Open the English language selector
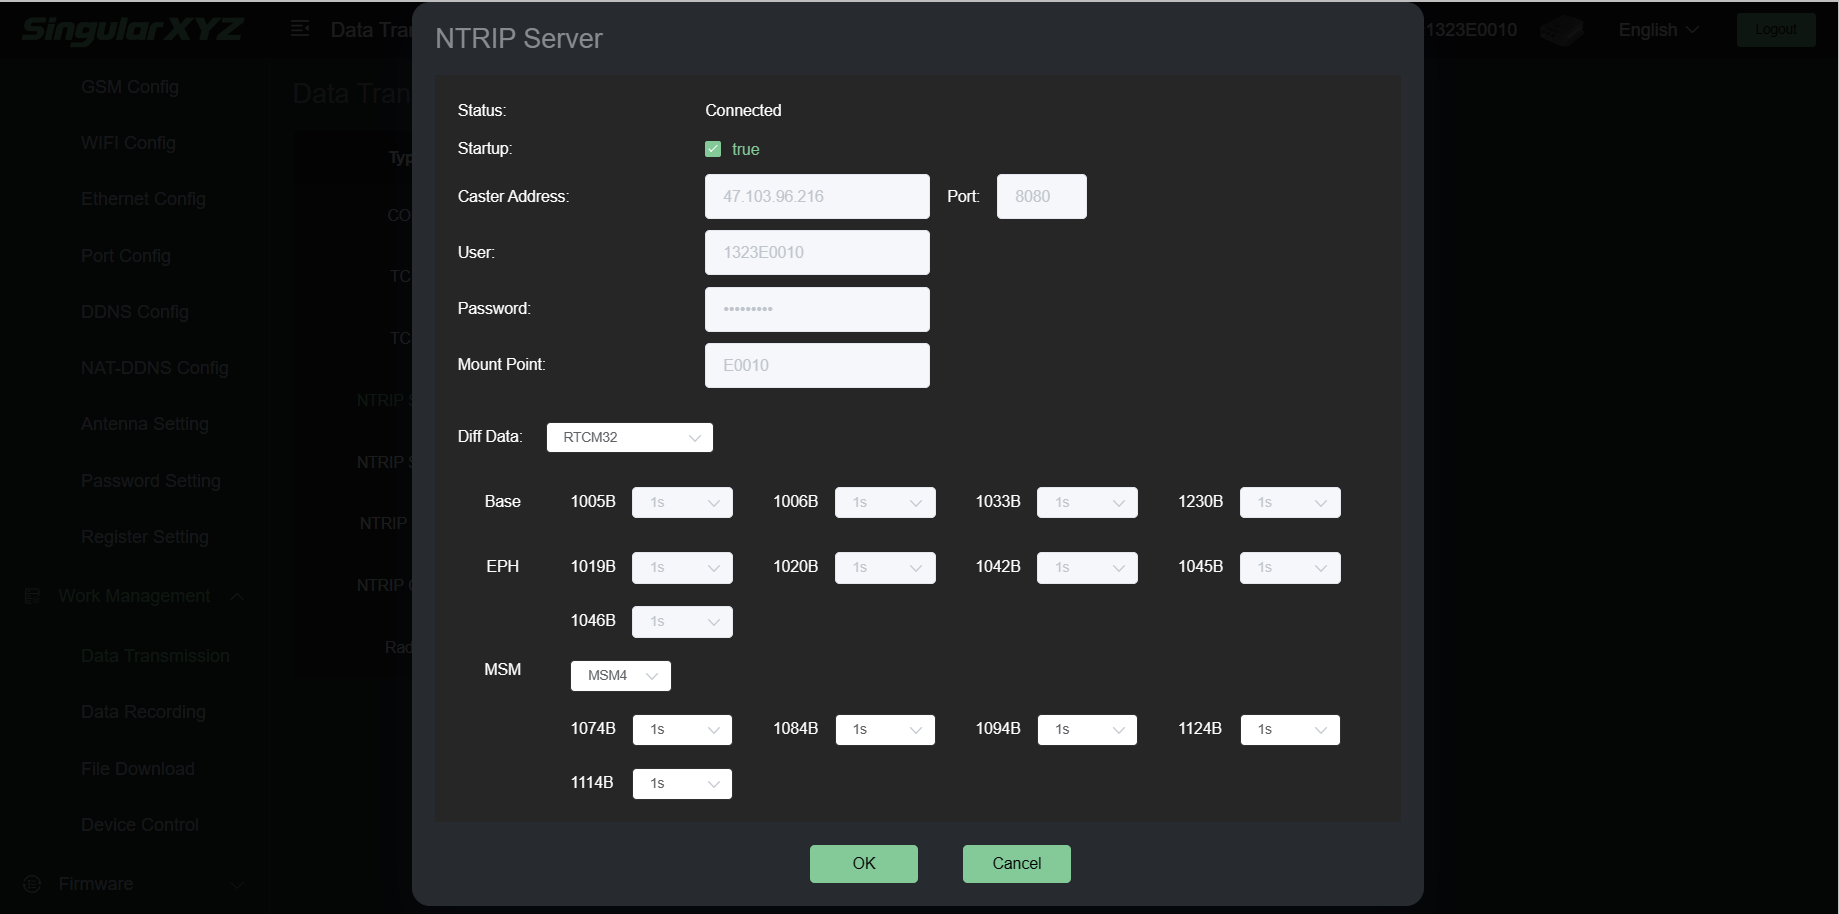Image resolution: width=1839 pixels, height=914 pixels. (1657, 30)
